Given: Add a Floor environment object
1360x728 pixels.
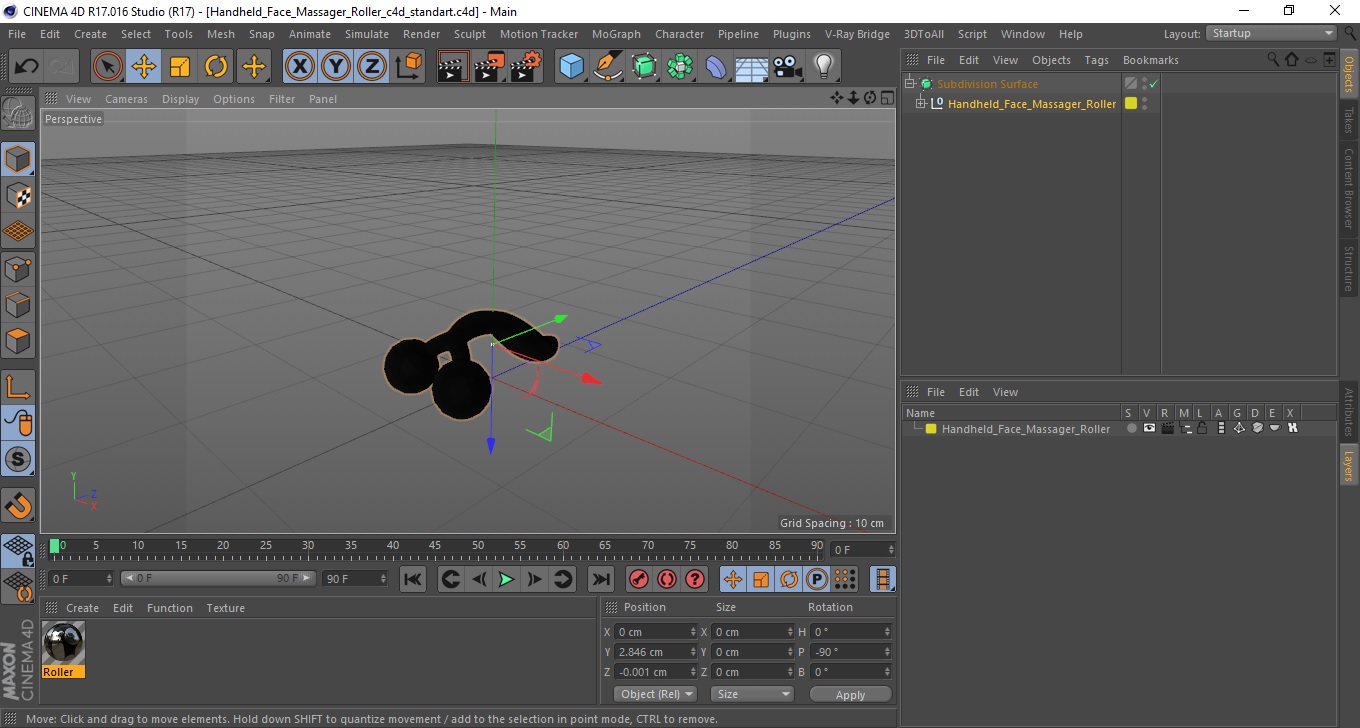Looking at the screenshot, I should [752, 67].
